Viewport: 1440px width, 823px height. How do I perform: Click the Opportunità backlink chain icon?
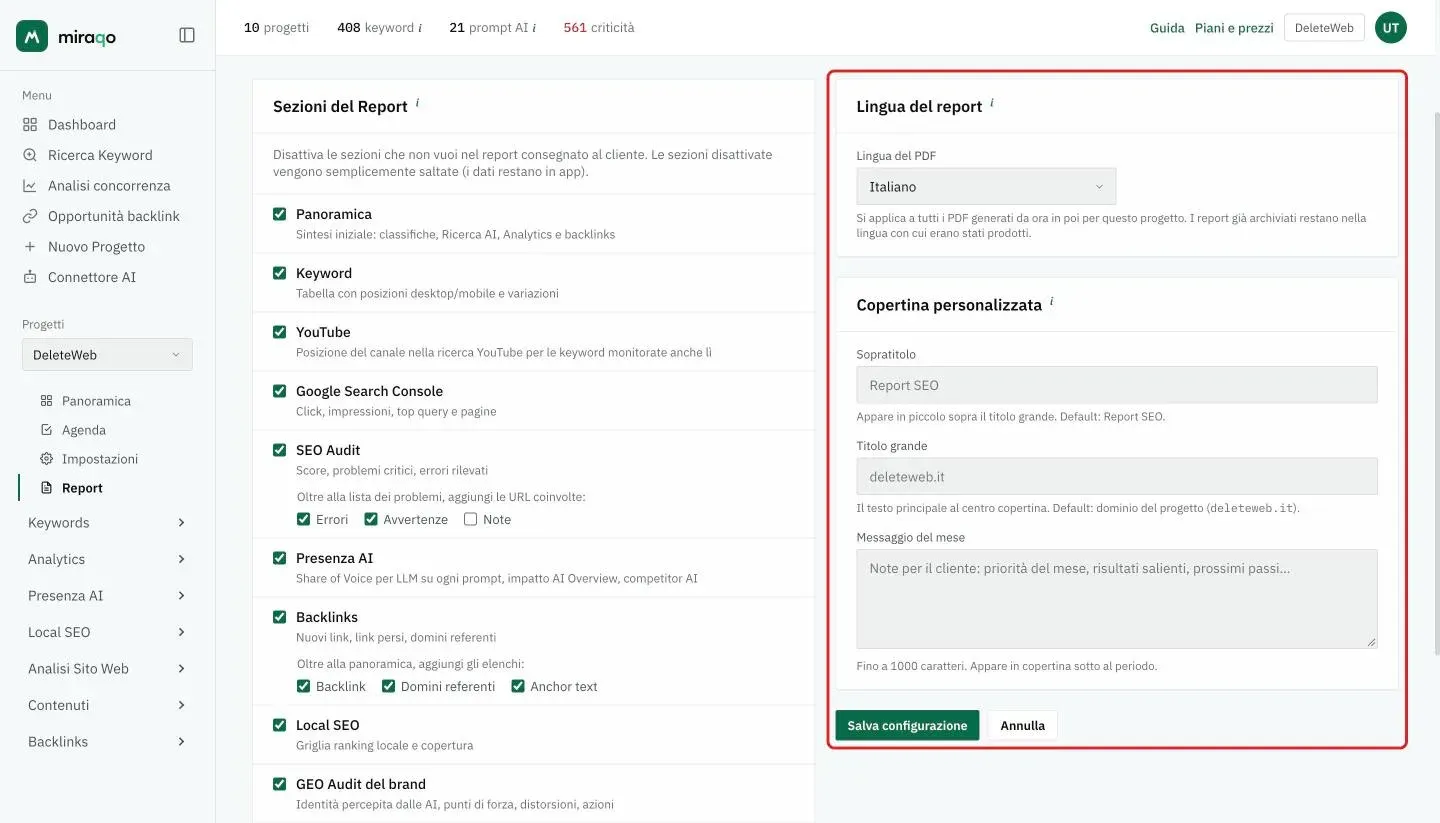click(30, 216)
